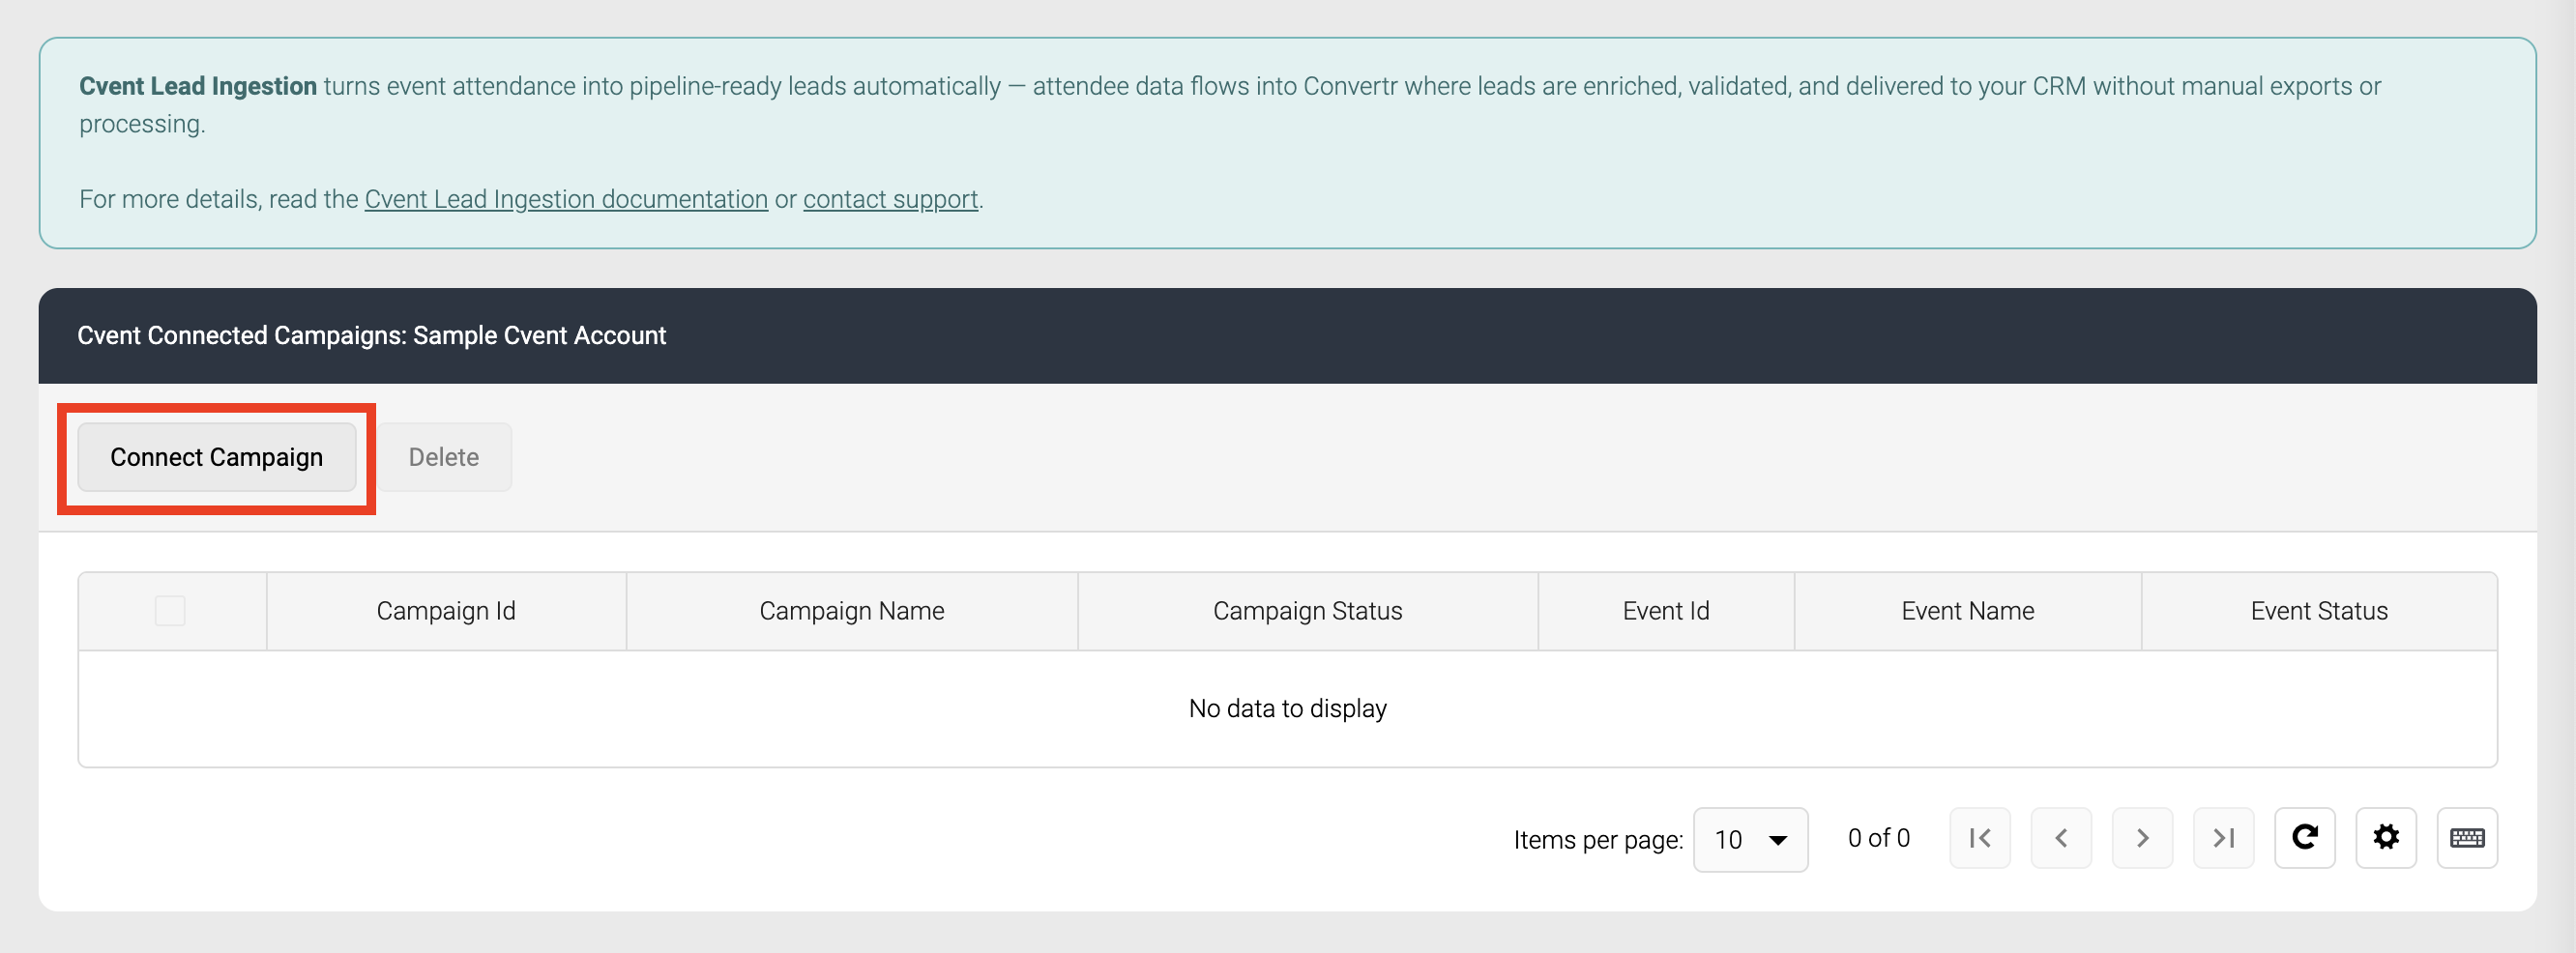Image resolution: width=2576 pixels, height=953 pixels.
Task: Go to next page icon
Action: pos(2142,838)
